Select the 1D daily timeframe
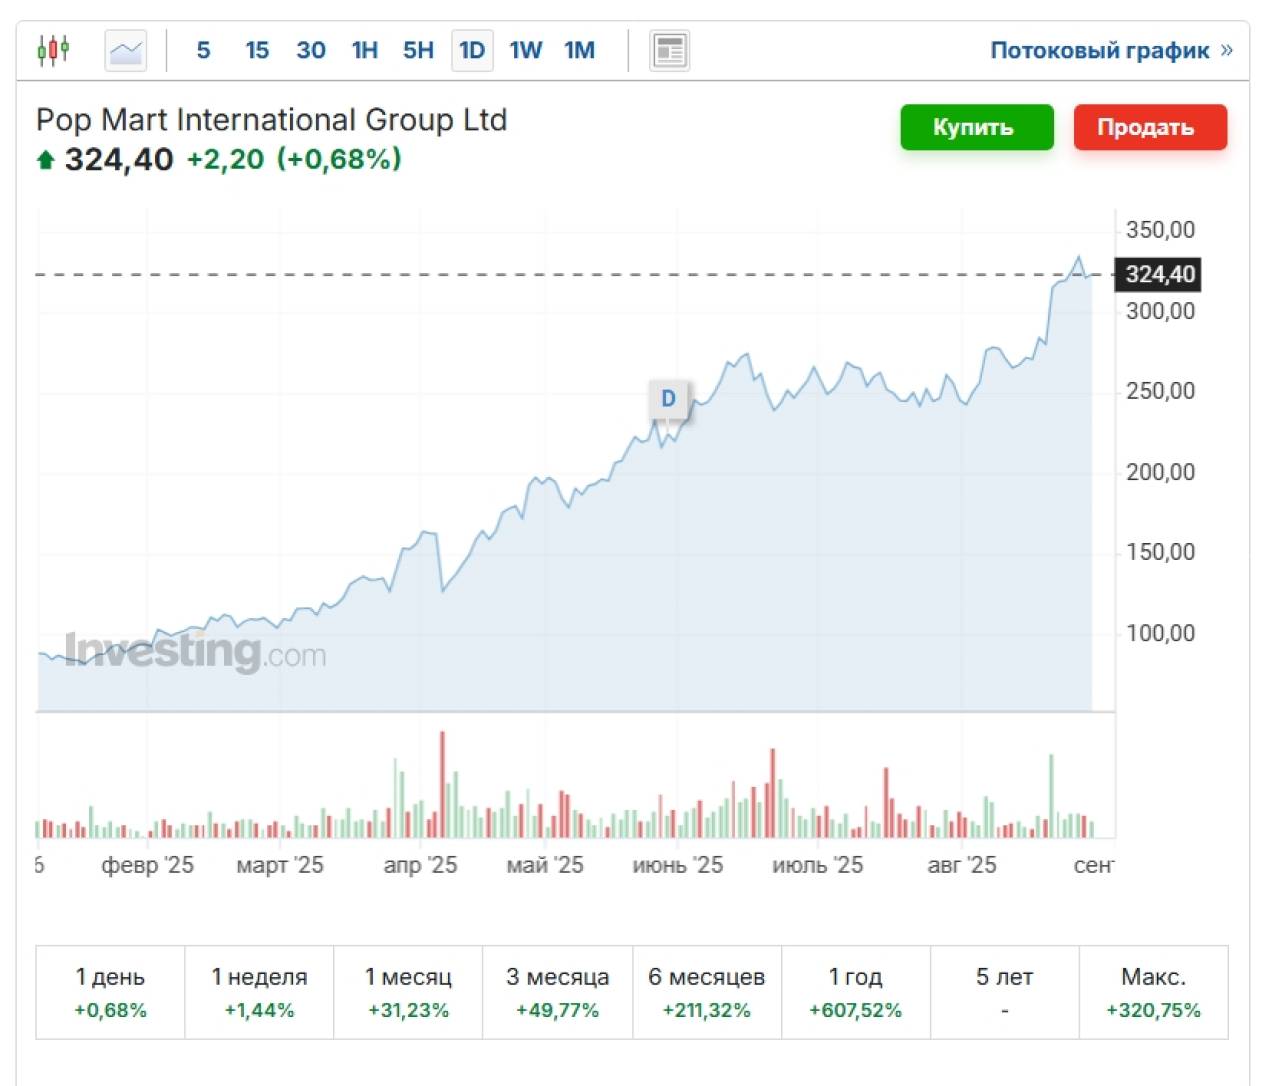 point(472,50)
